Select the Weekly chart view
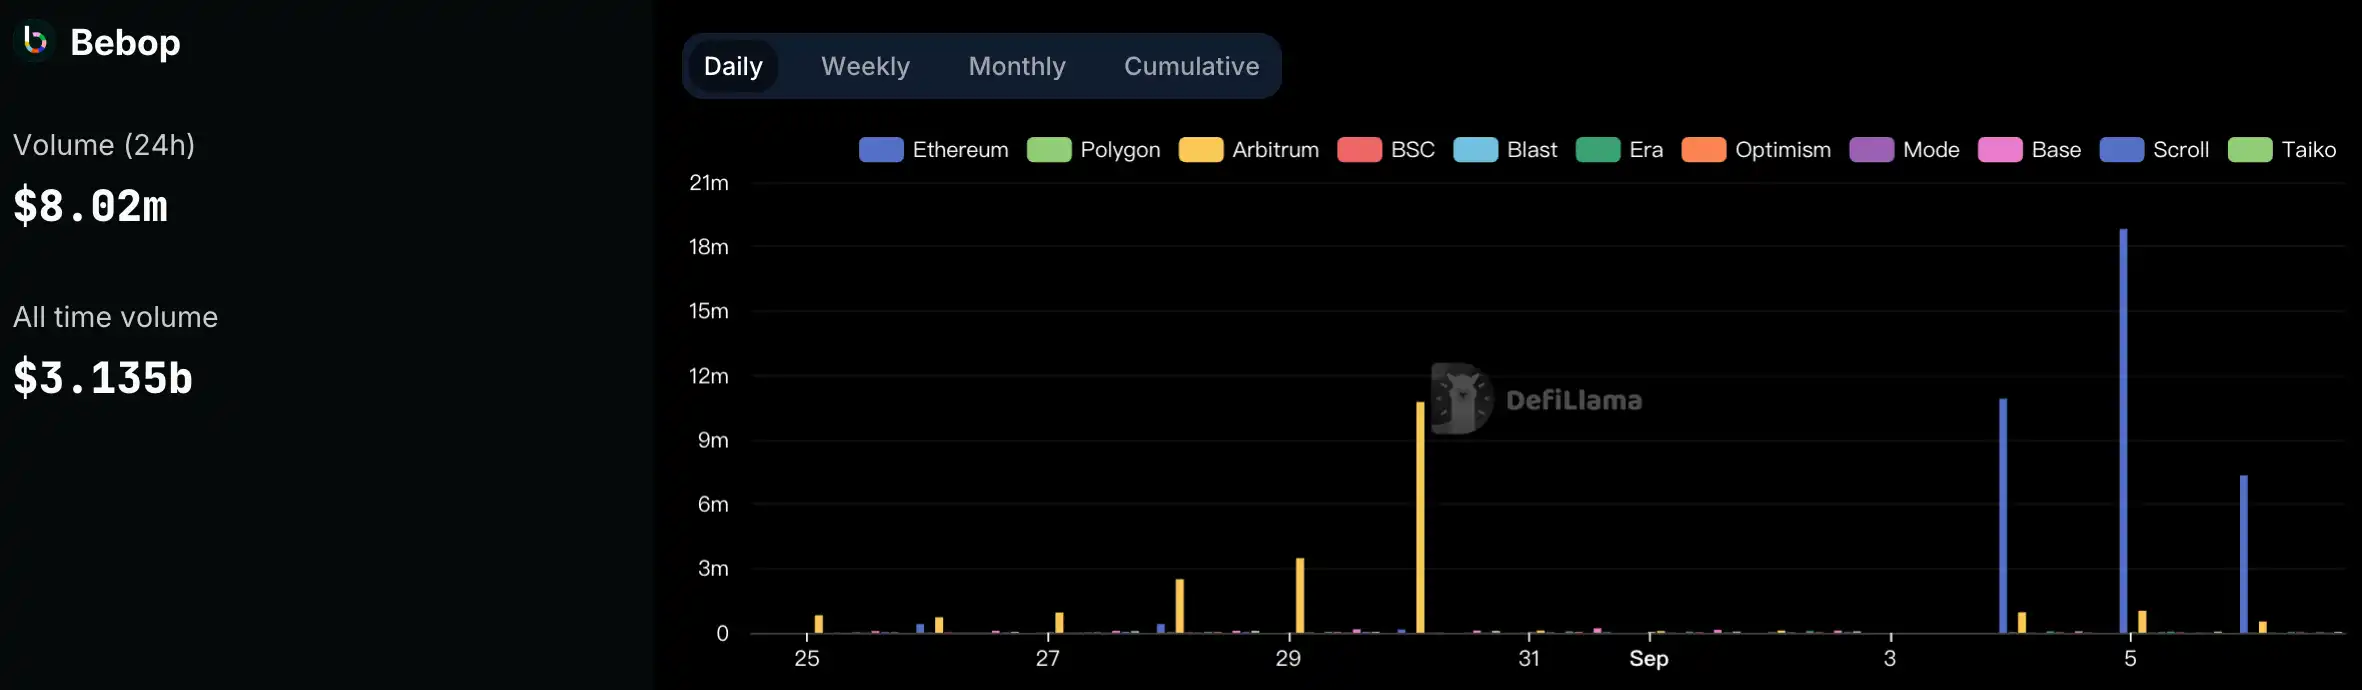Viewport: 2362px width, 690px height. (x=865, y=66)
